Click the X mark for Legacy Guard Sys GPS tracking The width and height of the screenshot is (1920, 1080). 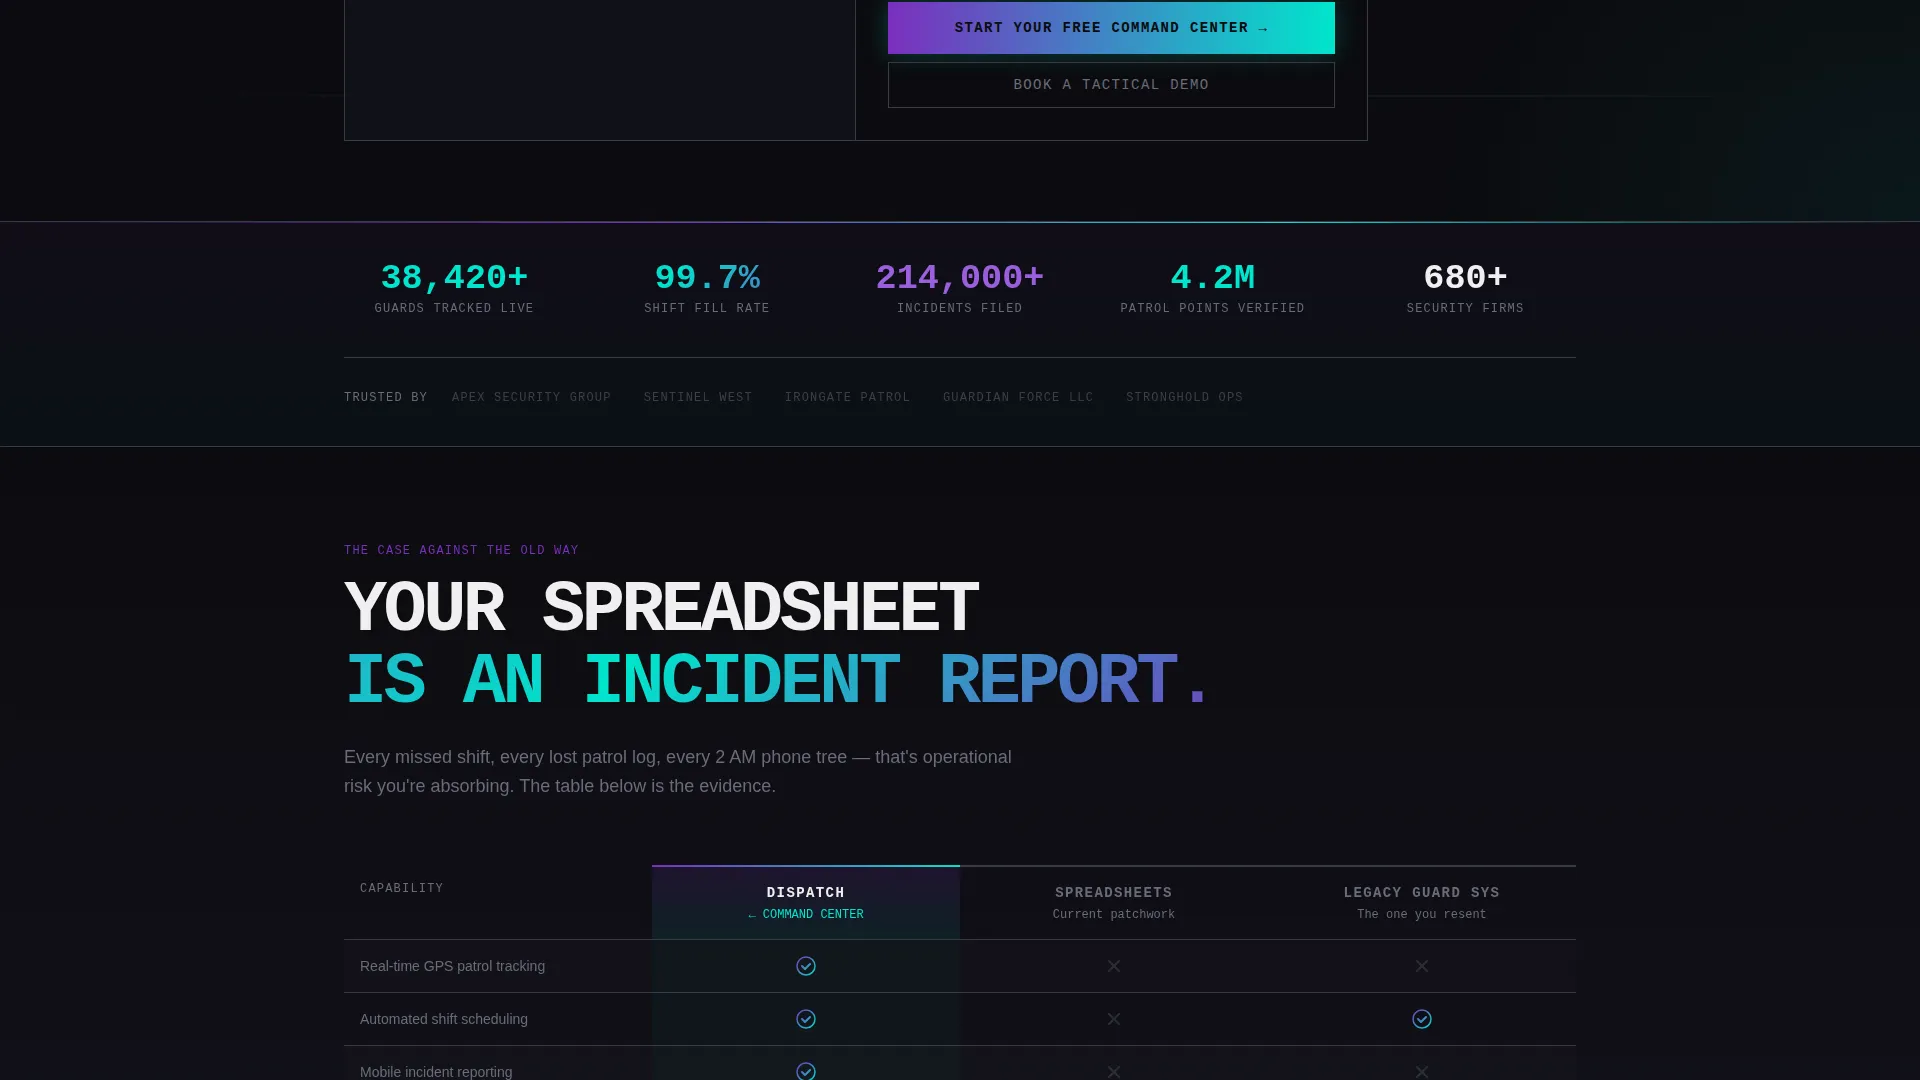tap(1422, 966)
